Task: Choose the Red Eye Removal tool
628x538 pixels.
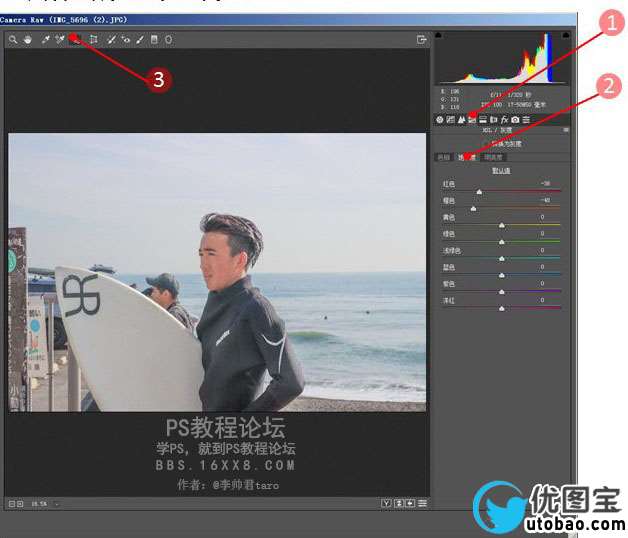Action: (x=126, y=39)
